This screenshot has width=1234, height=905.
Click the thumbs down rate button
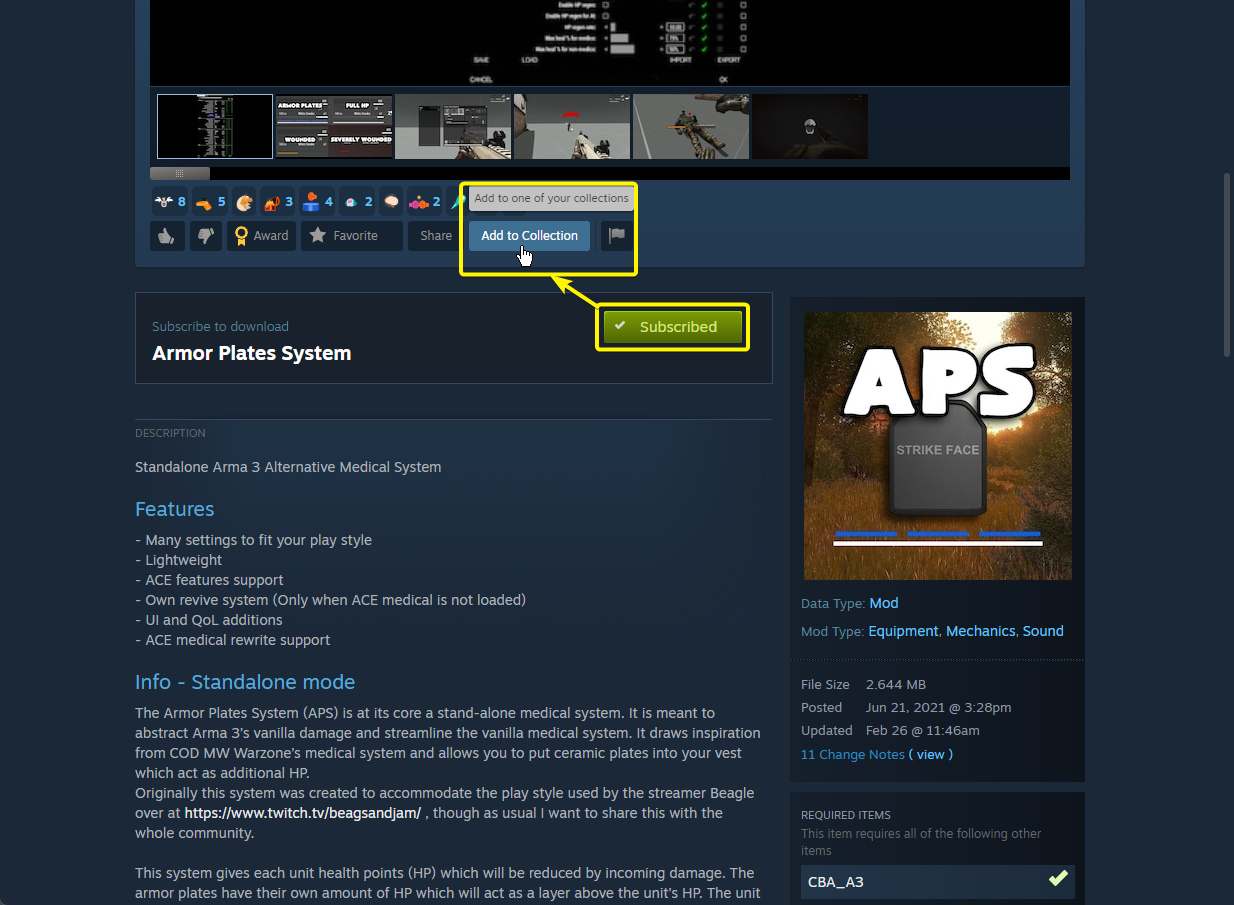205,236
